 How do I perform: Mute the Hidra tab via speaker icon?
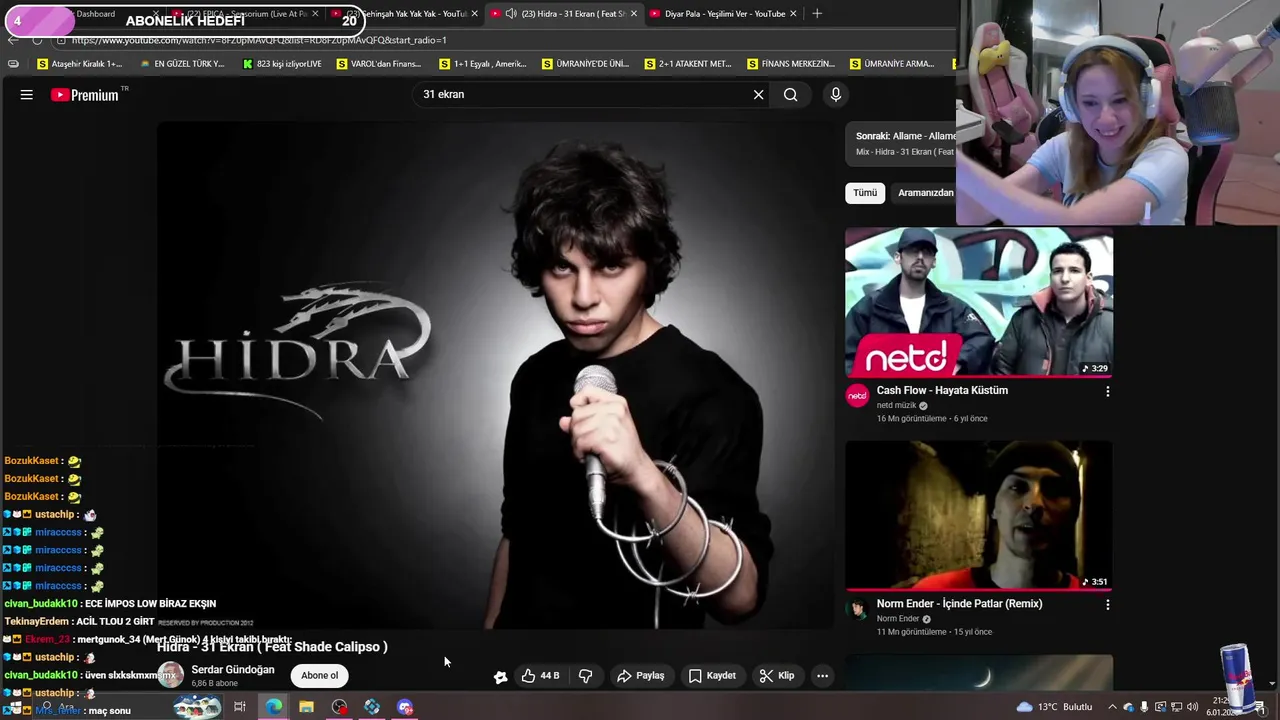click(511, 14)
